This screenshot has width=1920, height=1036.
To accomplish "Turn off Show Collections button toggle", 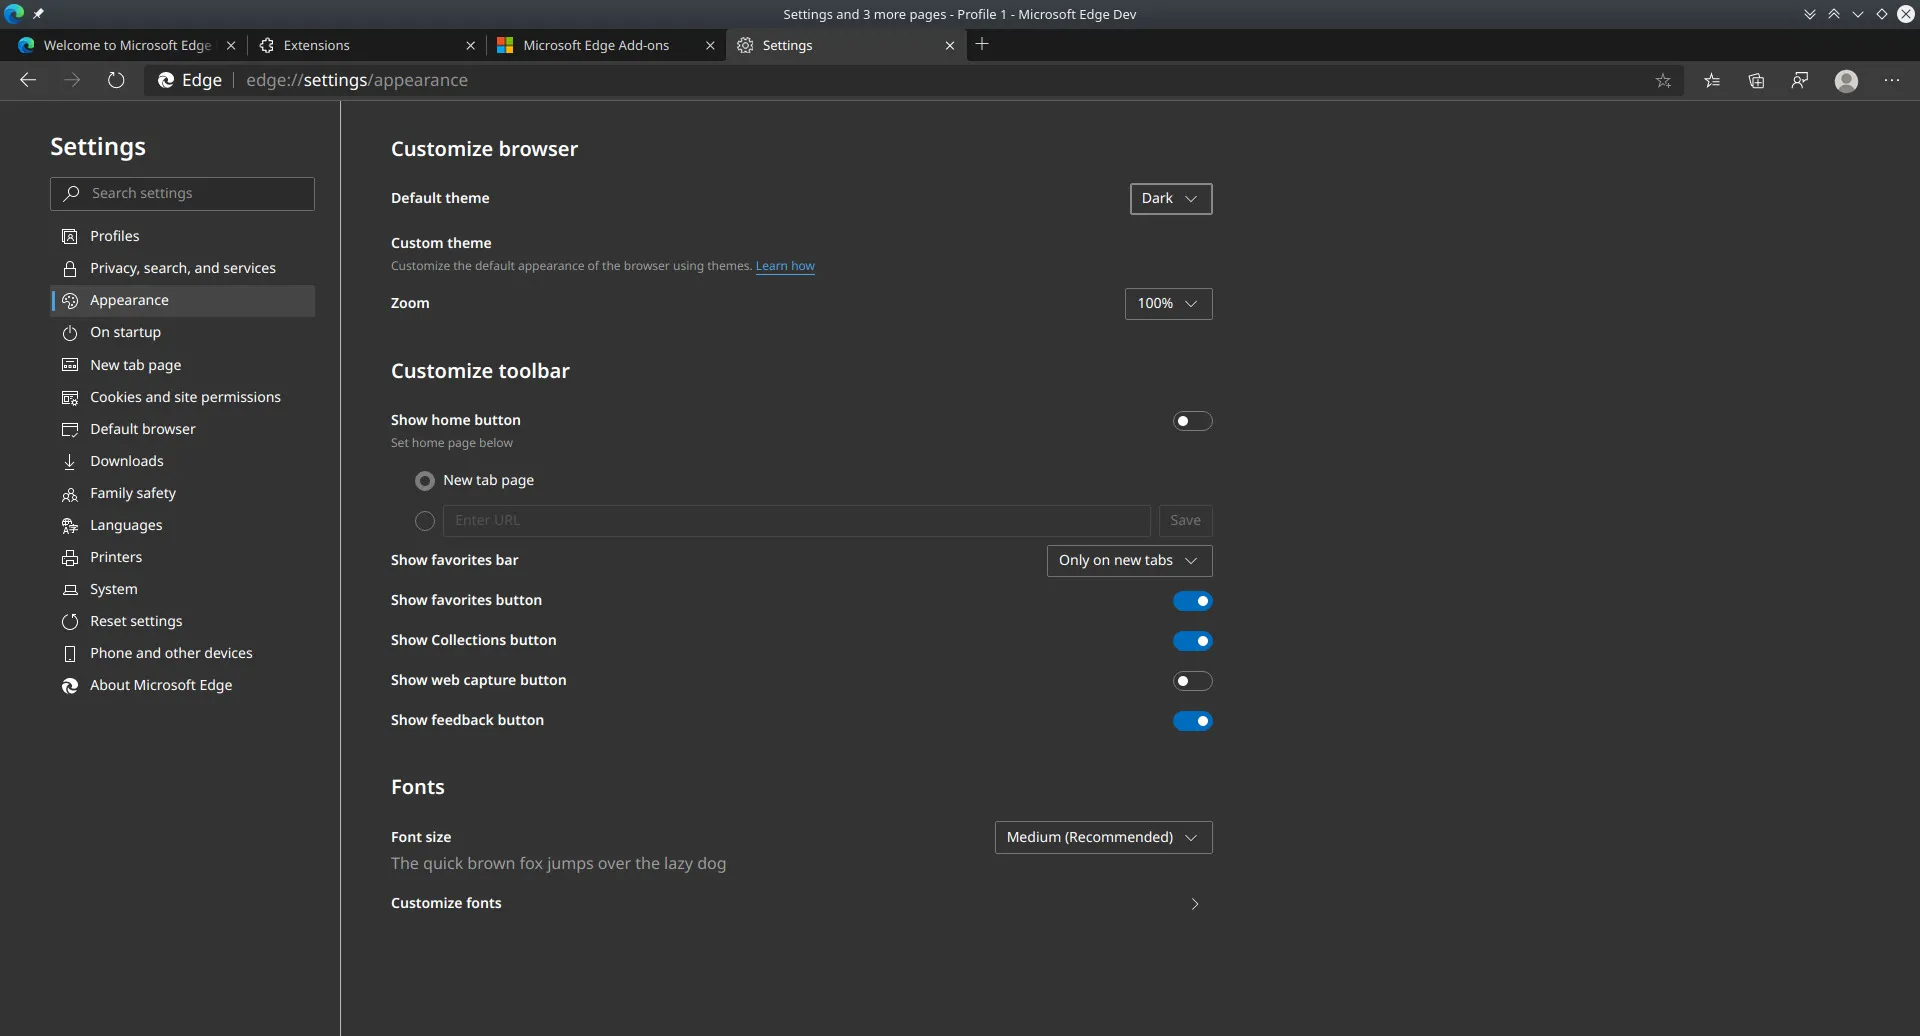I will pos(1192,641).
